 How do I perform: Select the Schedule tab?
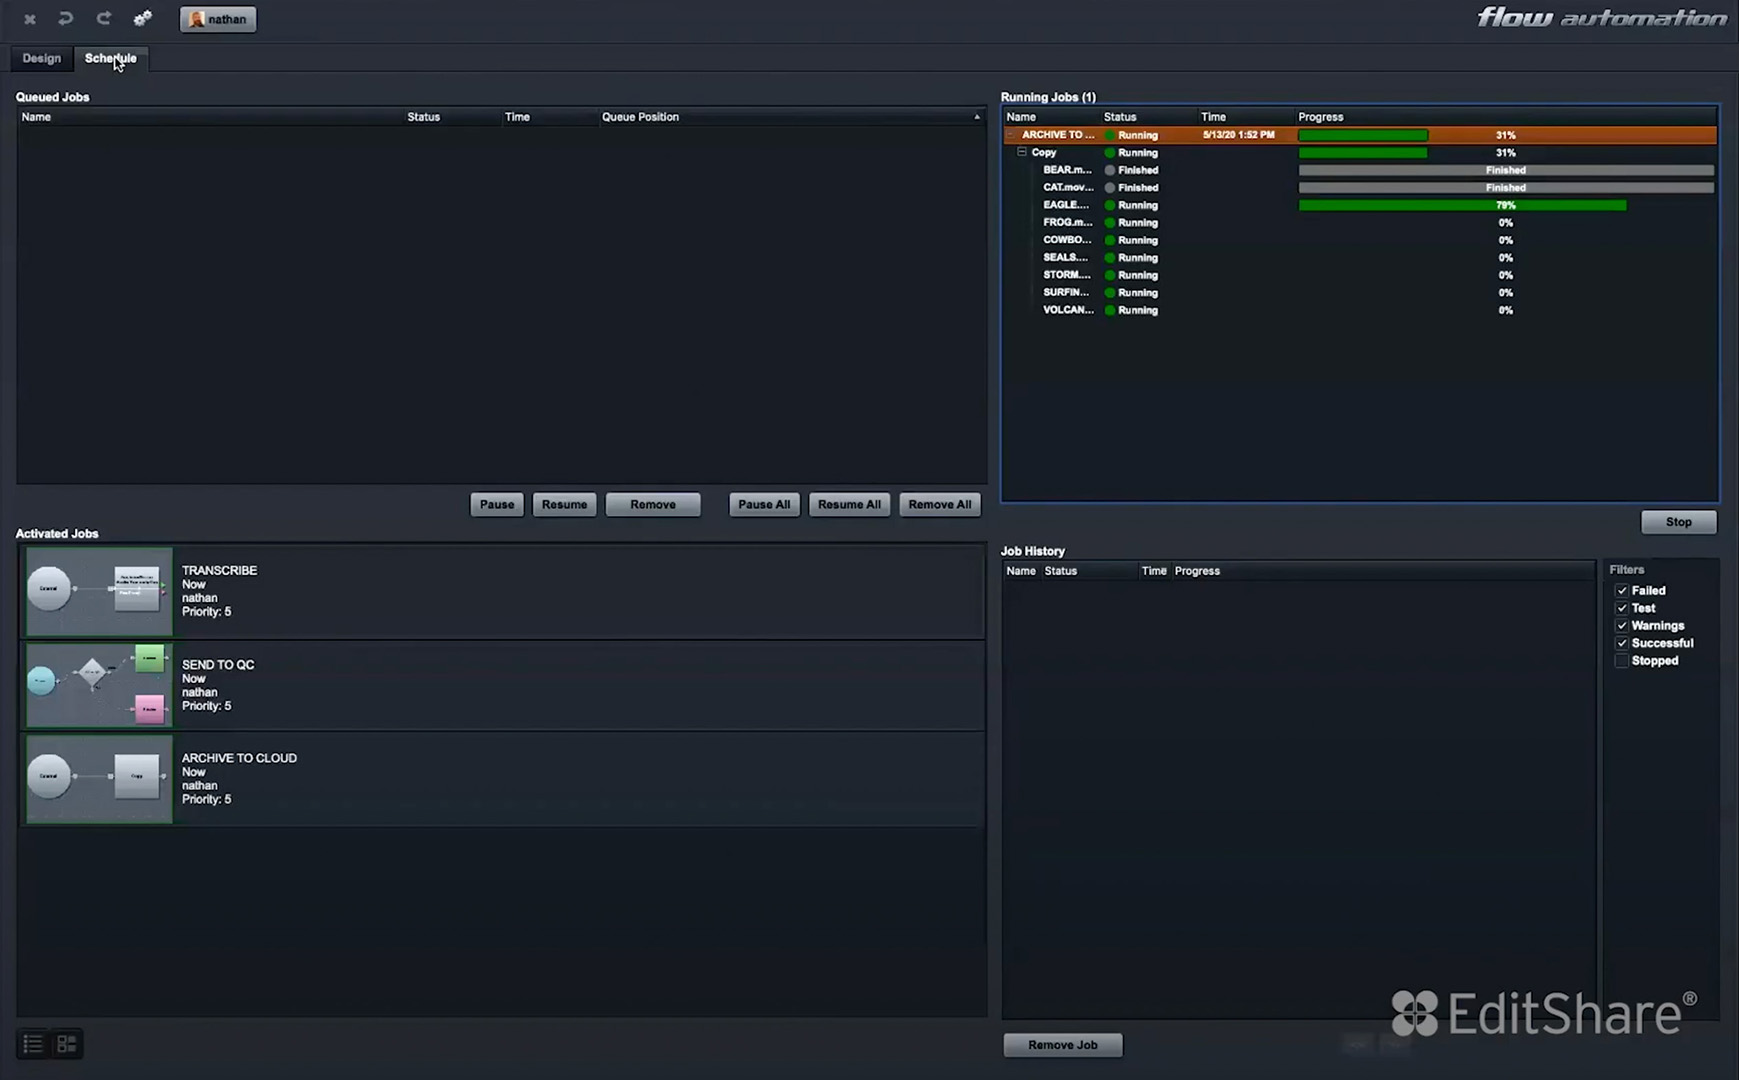pos(110,58)
